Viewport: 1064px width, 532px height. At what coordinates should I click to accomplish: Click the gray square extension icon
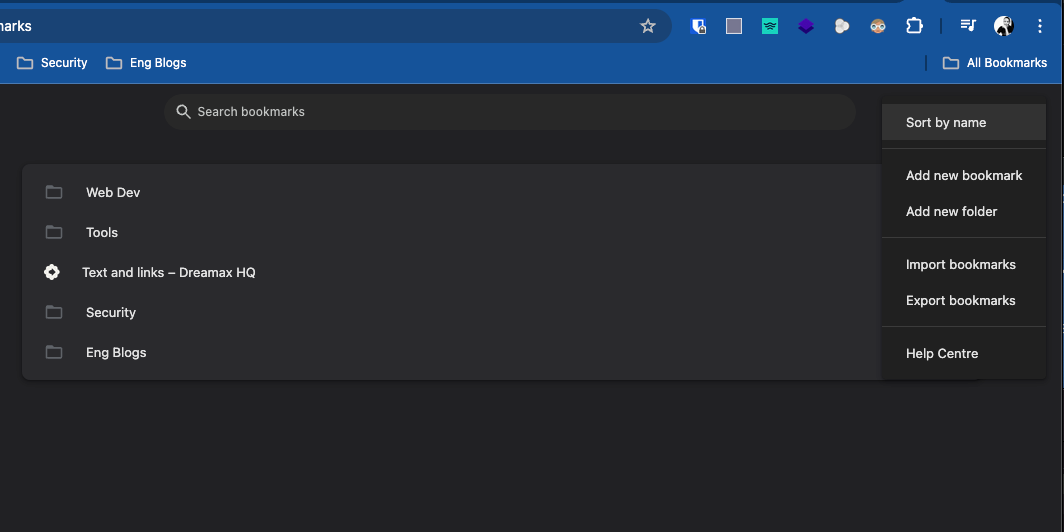(734, 26)
